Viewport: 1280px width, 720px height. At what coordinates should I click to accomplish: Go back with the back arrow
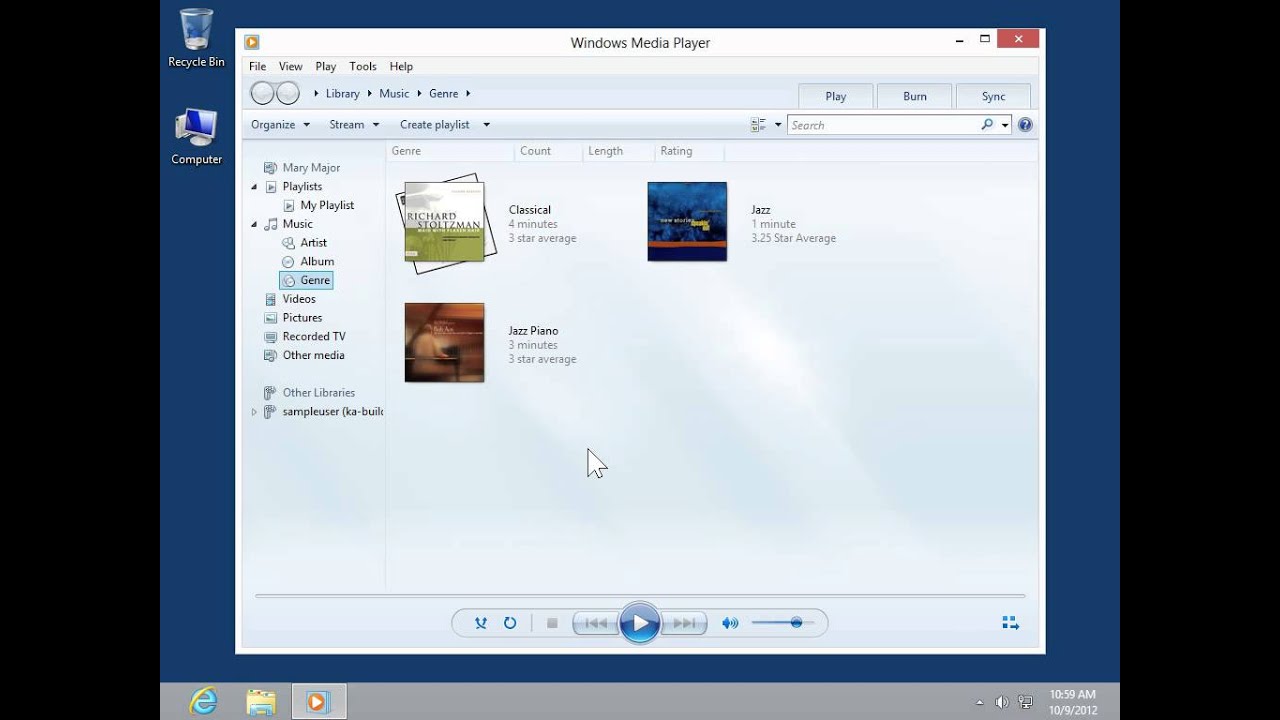[262, 93]
